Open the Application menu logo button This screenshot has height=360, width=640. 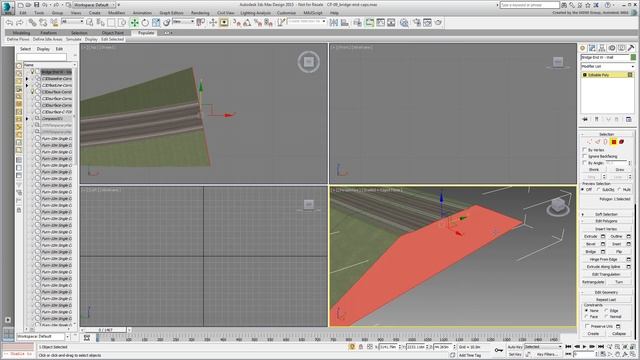8,8
